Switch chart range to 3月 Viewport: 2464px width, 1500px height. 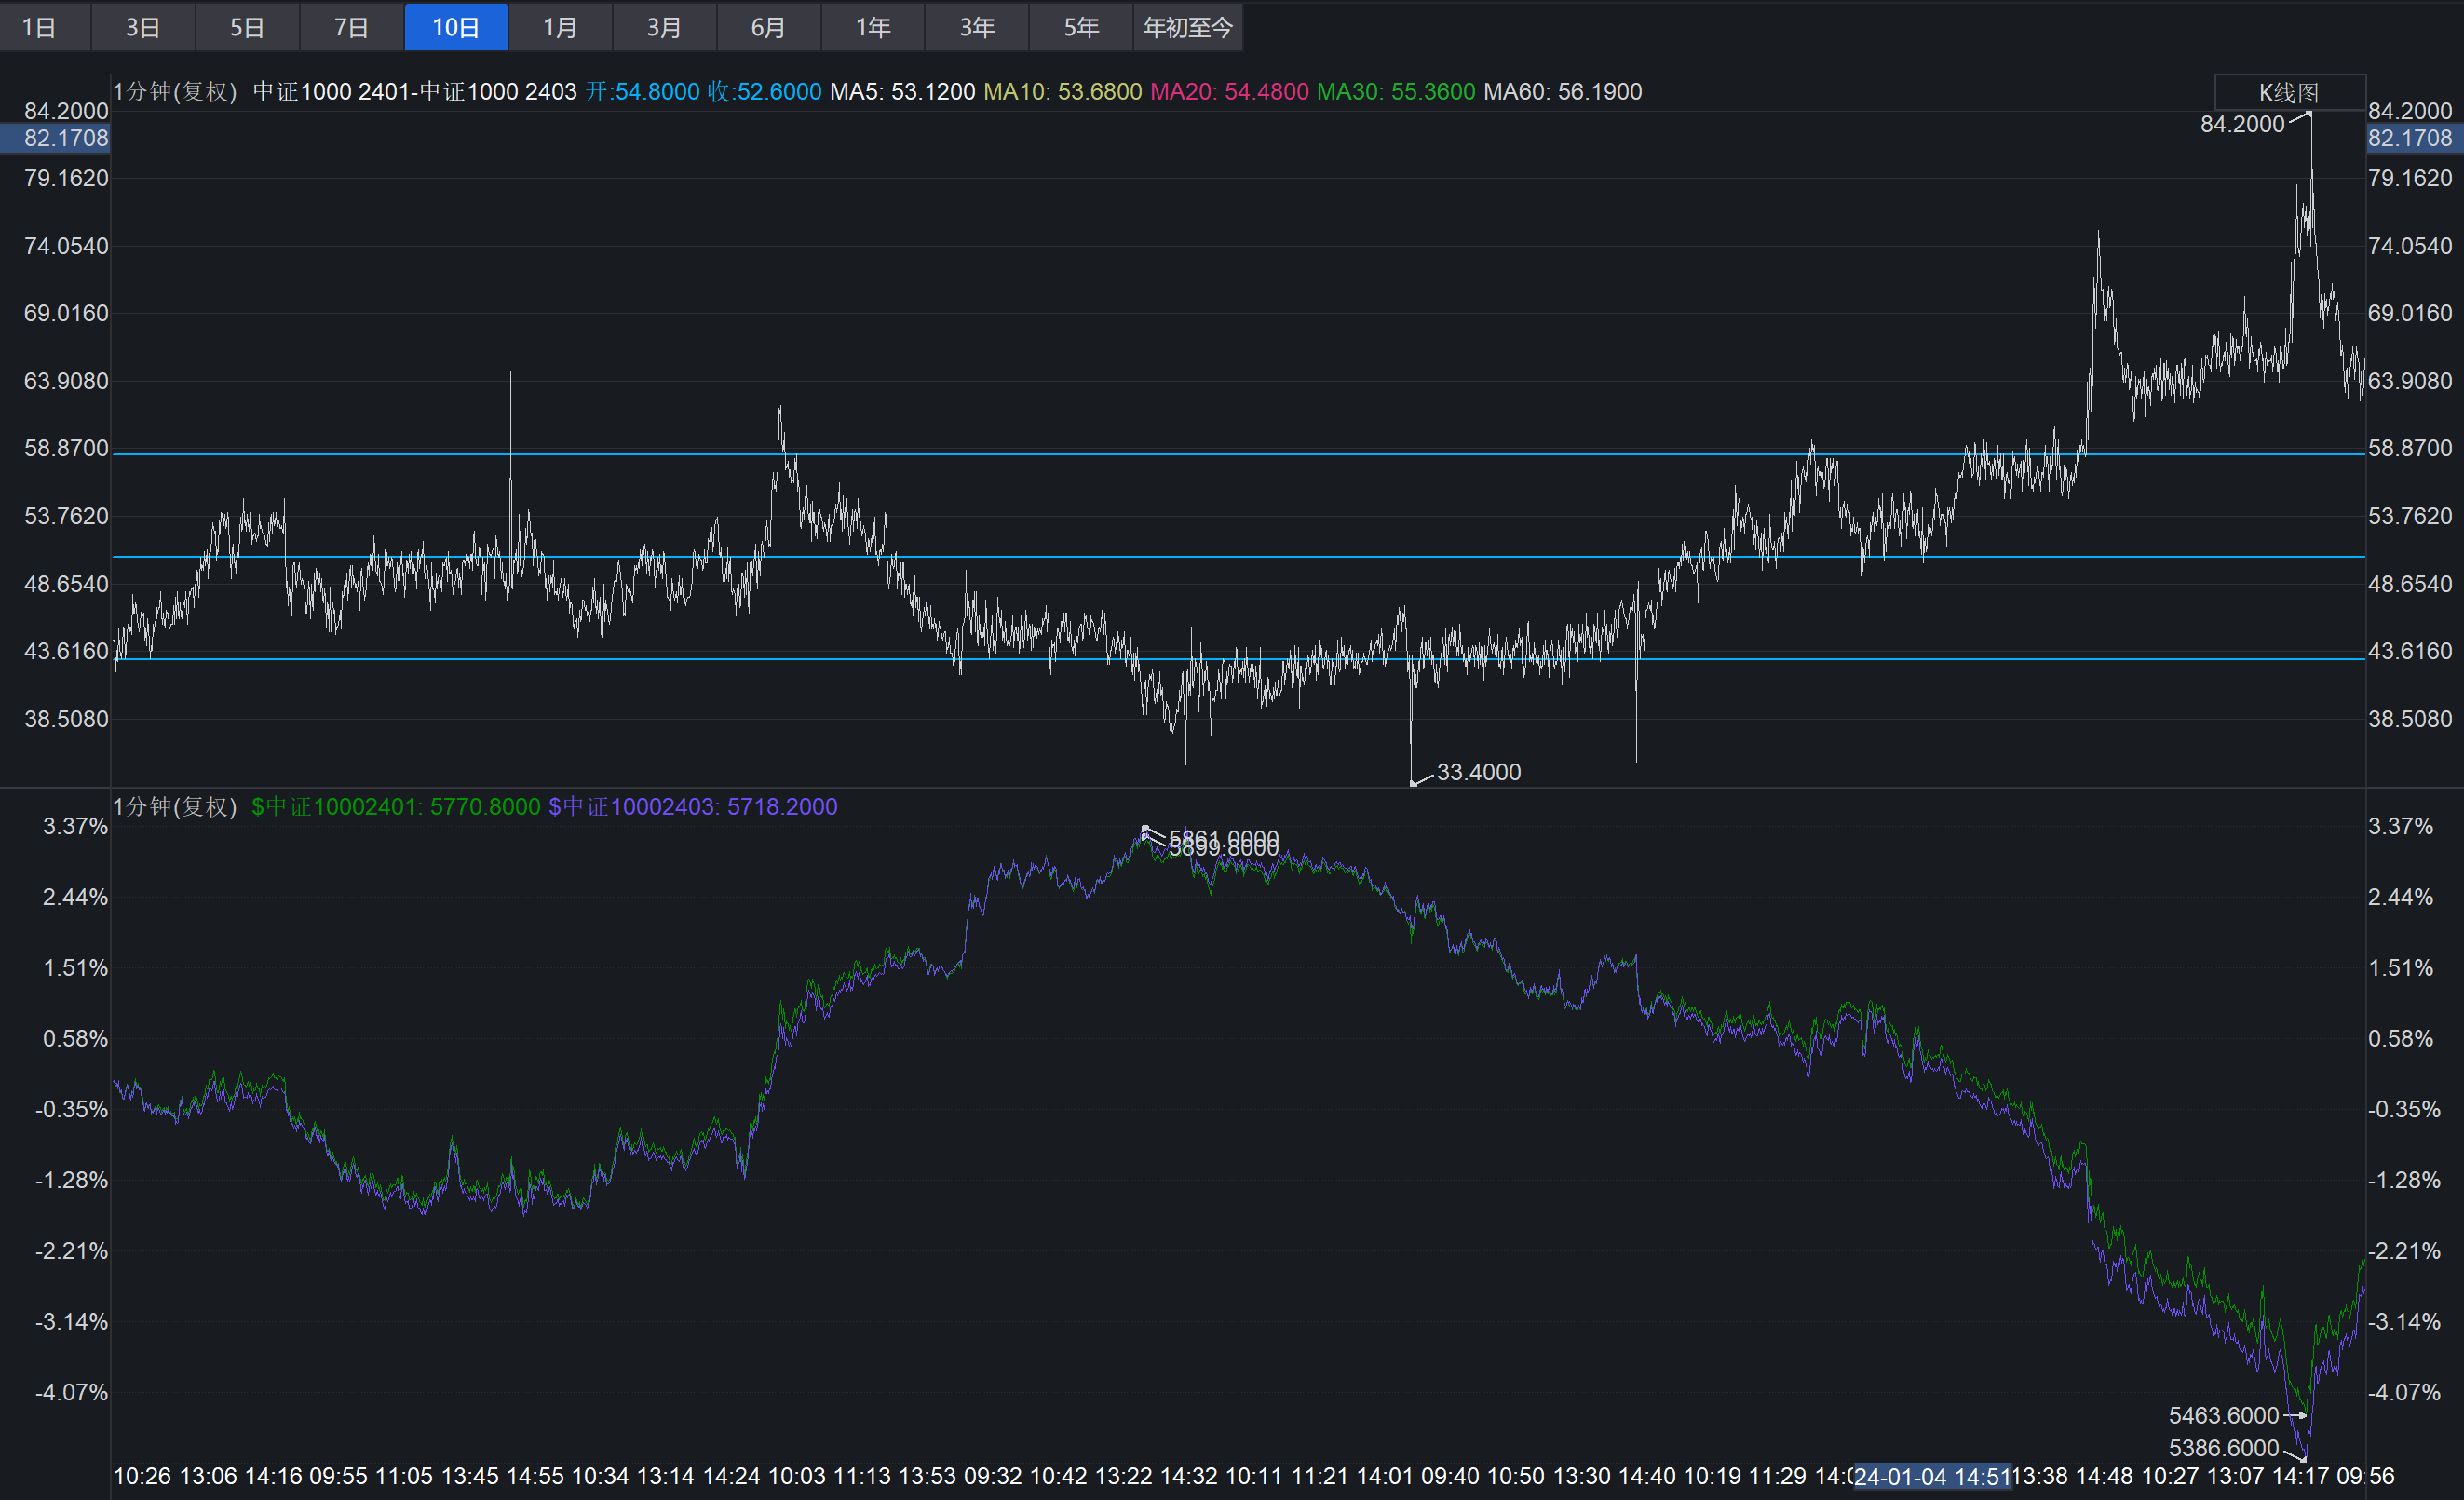coord(664,27)
